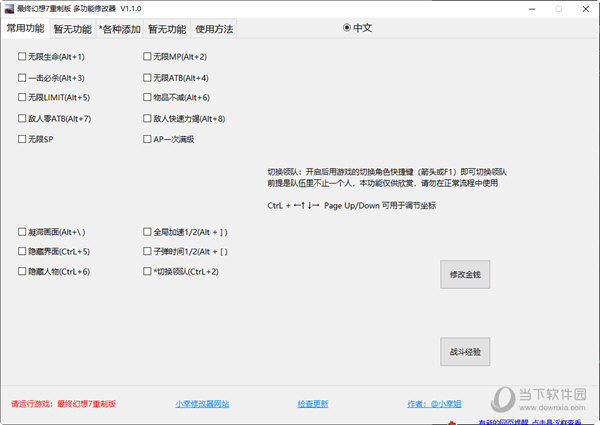Viewport: 600px width, 425px height.
Task: Click the 切换领队 description text line
Action: coord(387,172)
